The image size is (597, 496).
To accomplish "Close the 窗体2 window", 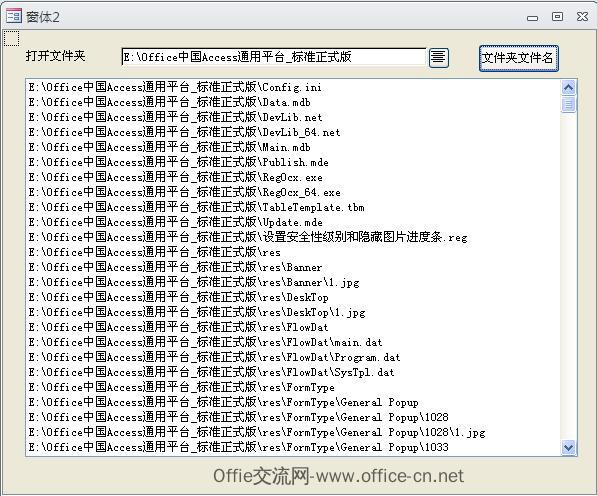I will (582, 17).
